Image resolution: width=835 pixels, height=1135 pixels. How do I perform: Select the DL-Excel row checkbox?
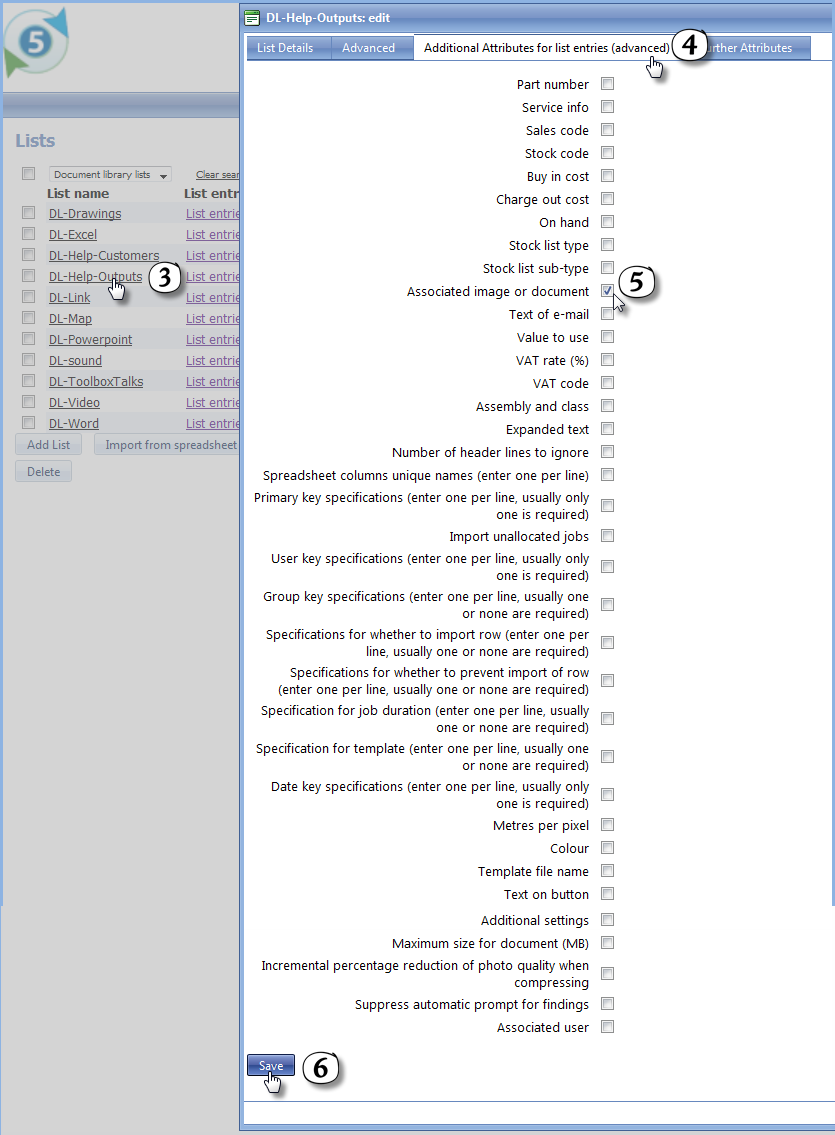point(28,234)
